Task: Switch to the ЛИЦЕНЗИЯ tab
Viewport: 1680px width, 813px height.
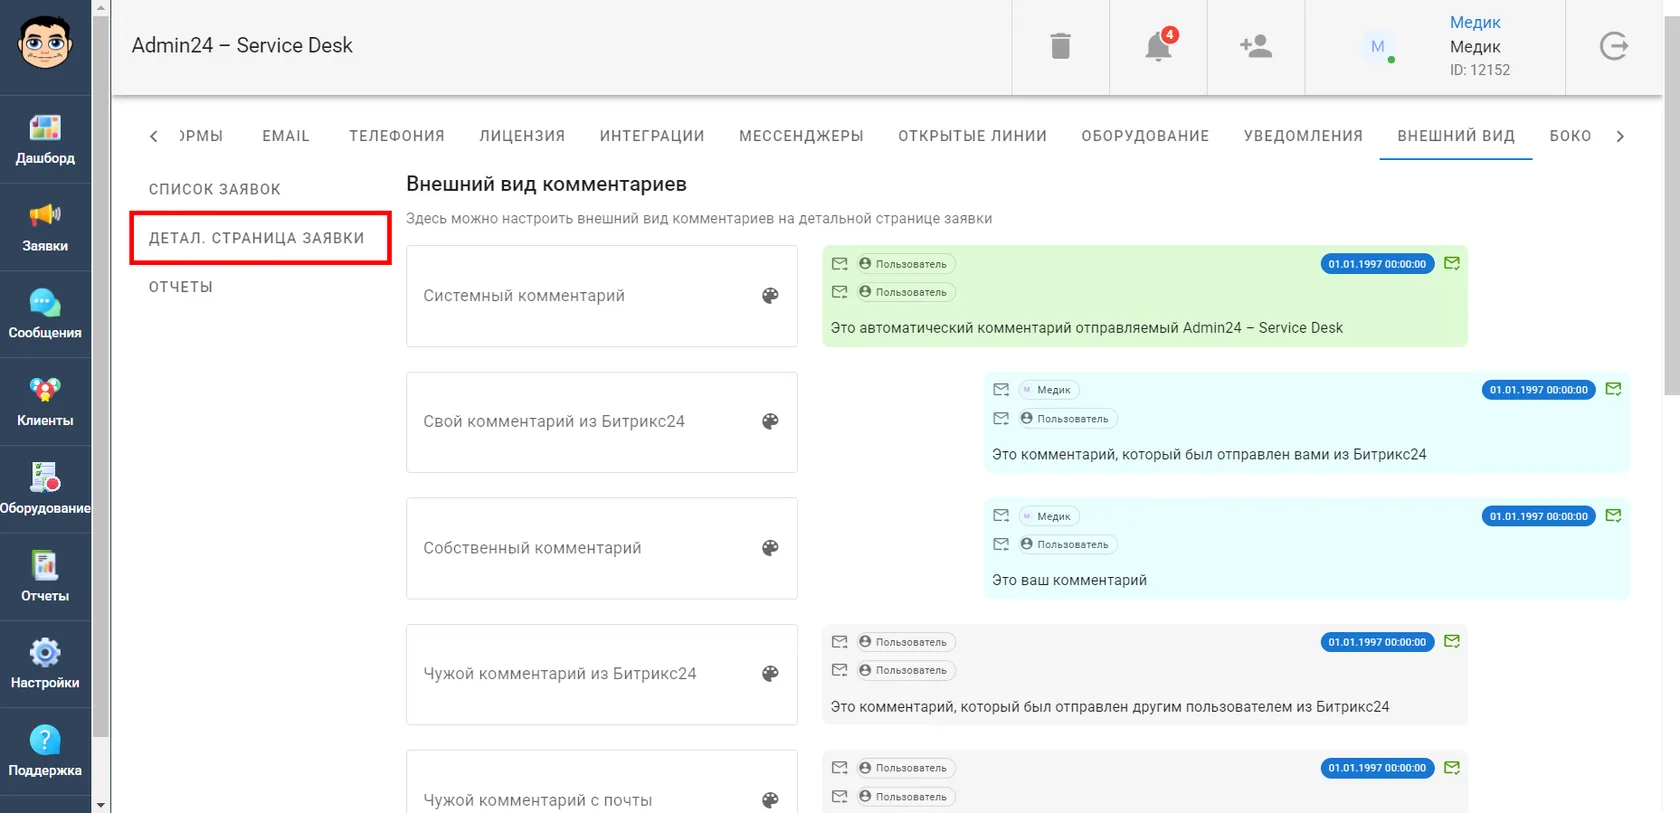Action: pyautogui.click(x=522, y=136)
